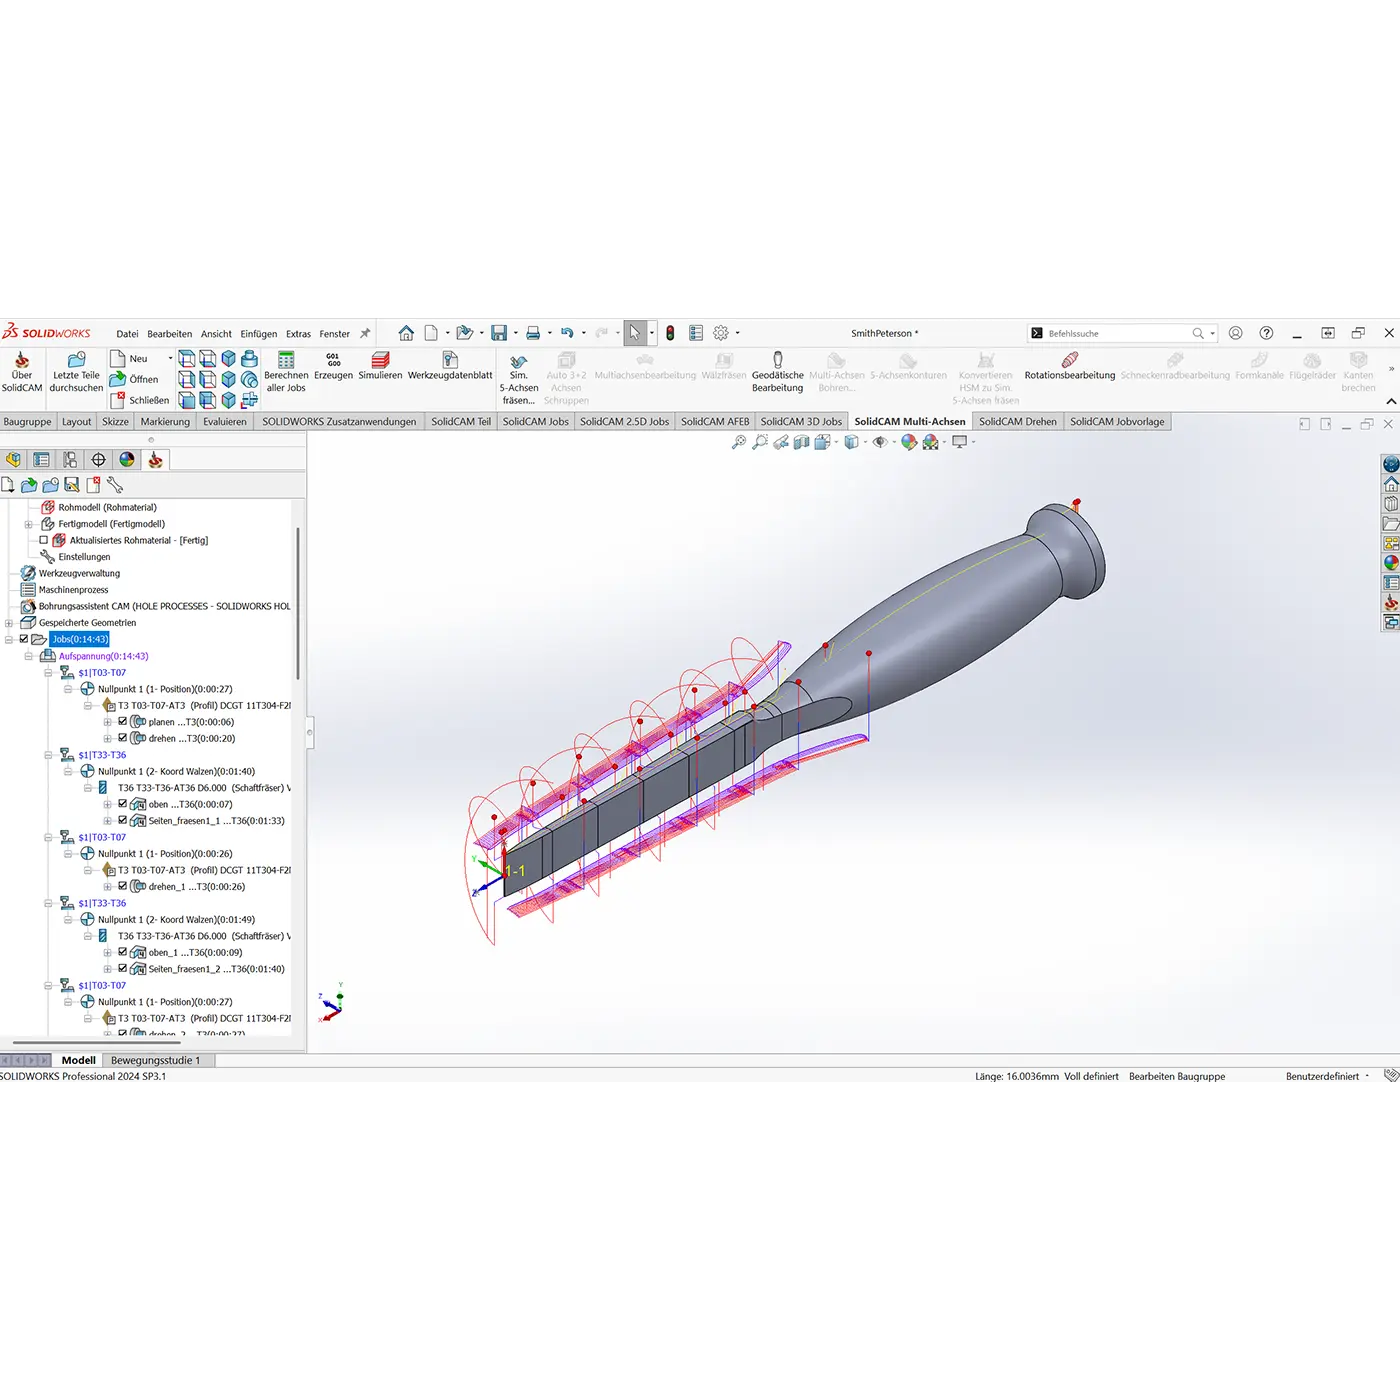Open the Bearbeiten menu
The height and width of the screenshot is (1400, 1400).
click(x=169, y=334)
